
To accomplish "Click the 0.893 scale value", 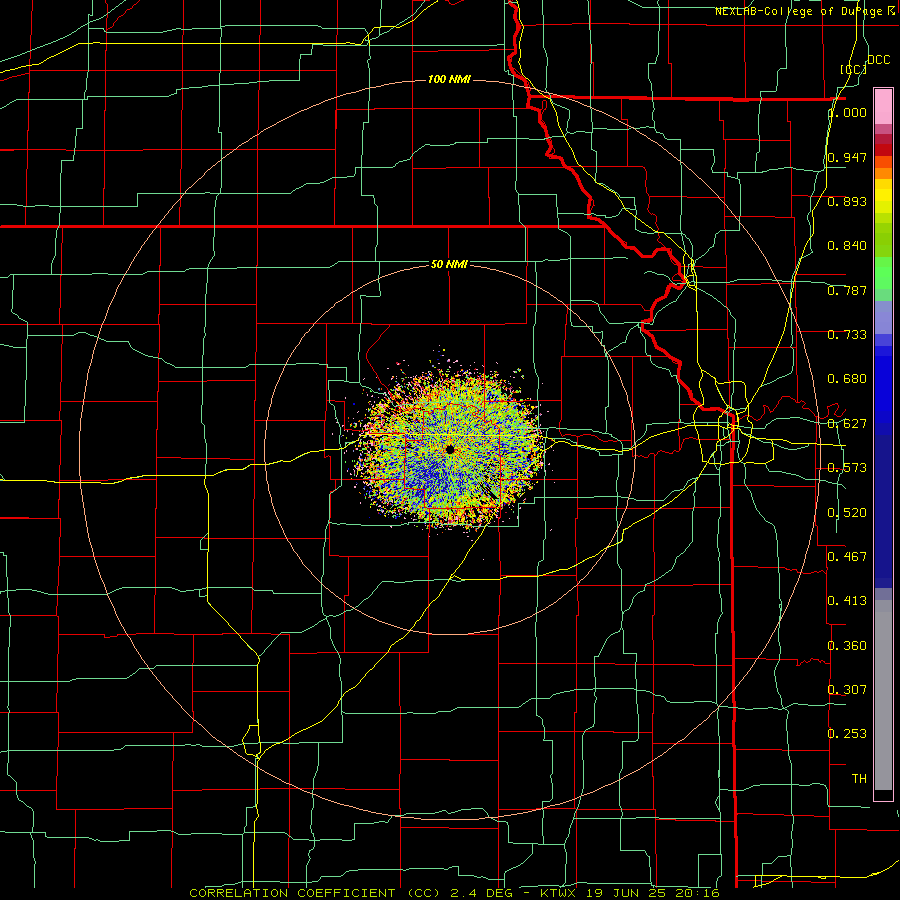I will pos(847,201).
